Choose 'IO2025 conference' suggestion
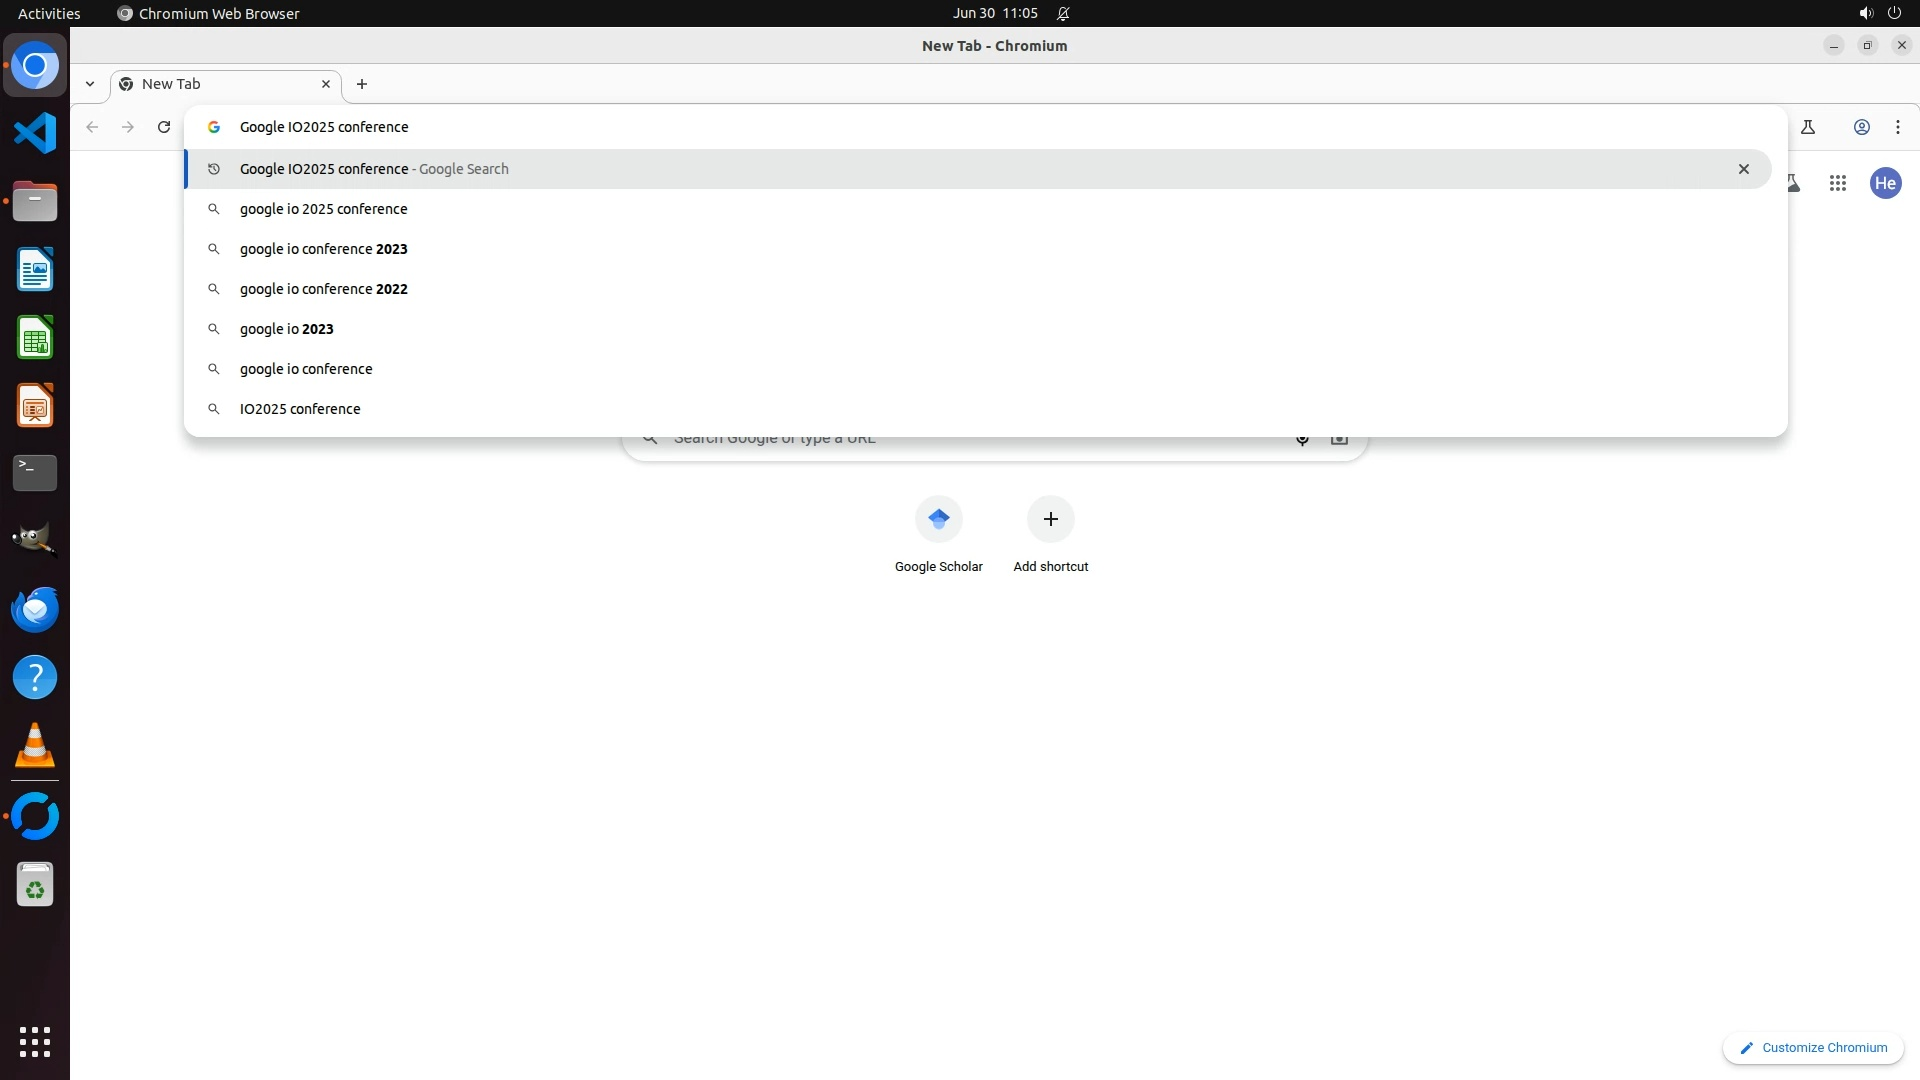 click(300, 409)
